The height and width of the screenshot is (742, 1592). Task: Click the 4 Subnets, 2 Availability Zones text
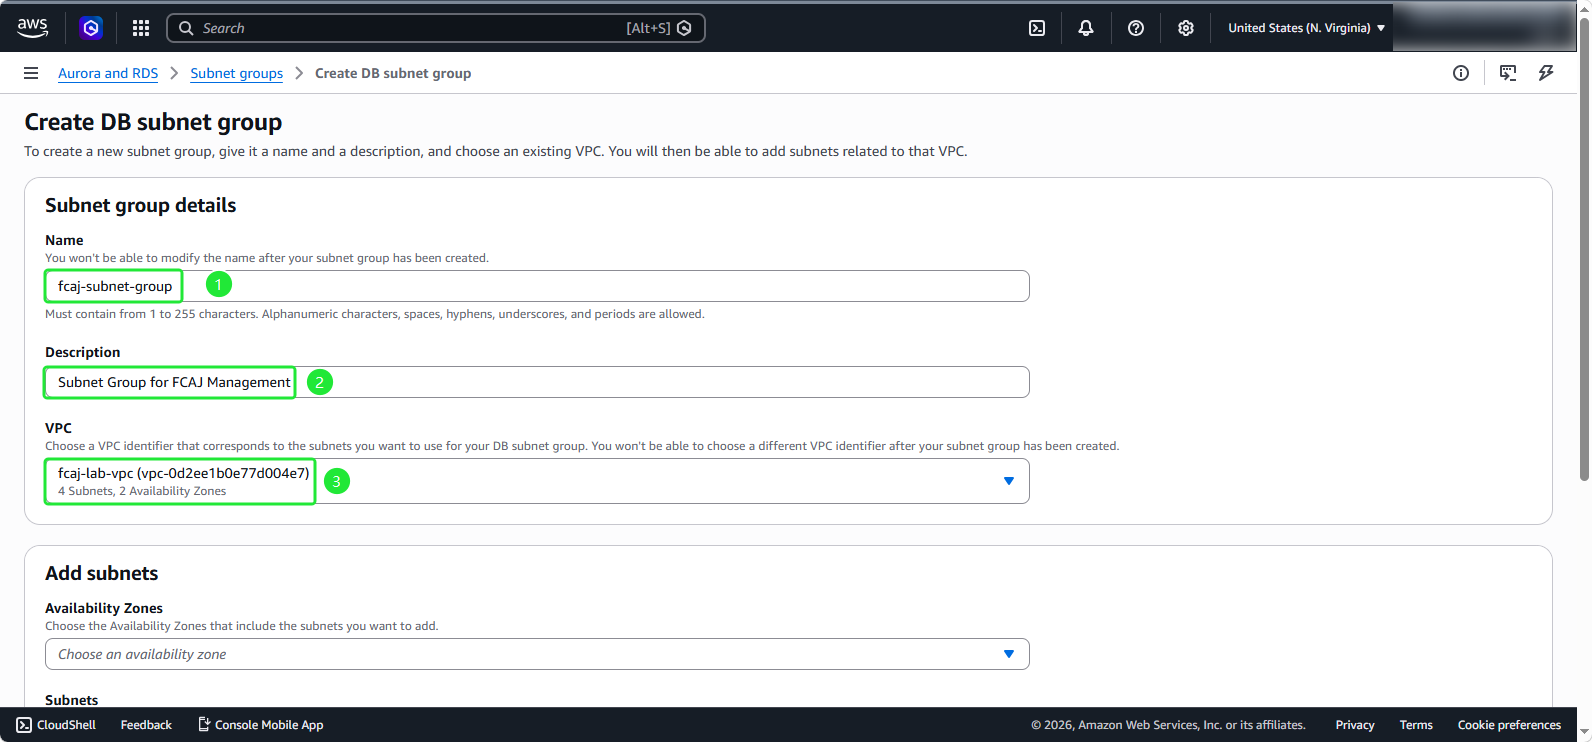point(142,491)
